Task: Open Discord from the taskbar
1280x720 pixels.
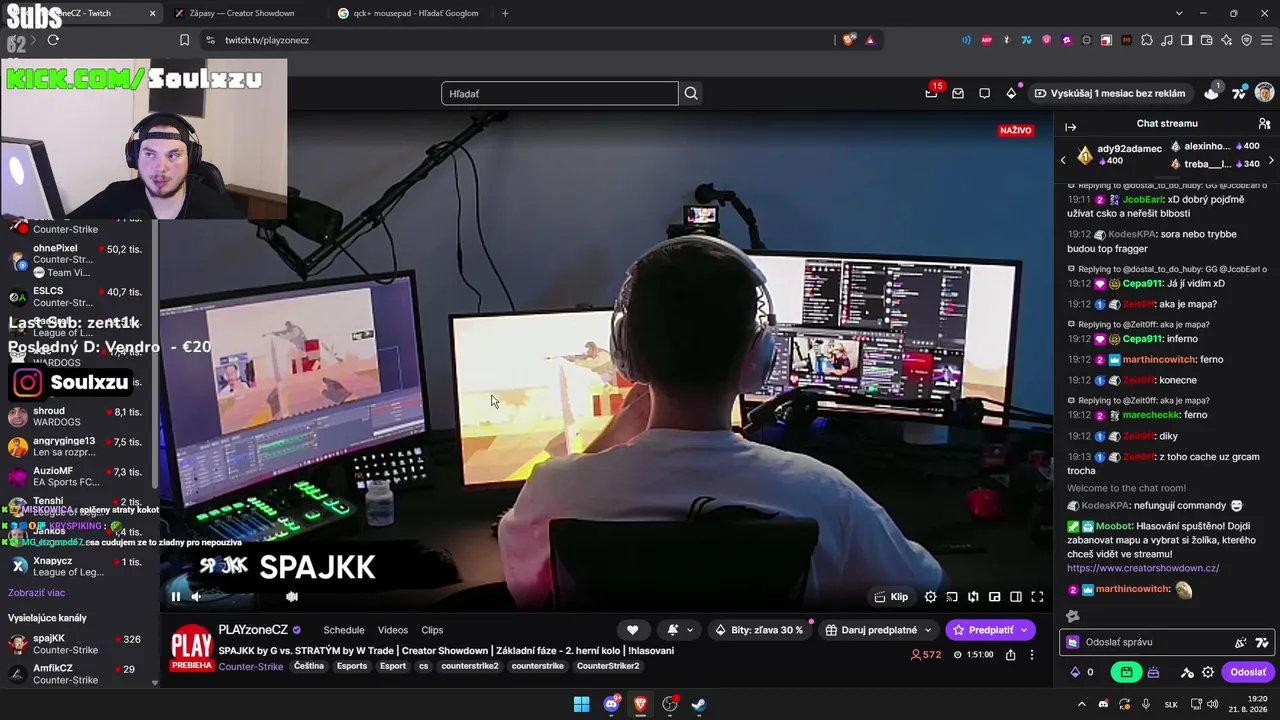Action: pos(611,704)
